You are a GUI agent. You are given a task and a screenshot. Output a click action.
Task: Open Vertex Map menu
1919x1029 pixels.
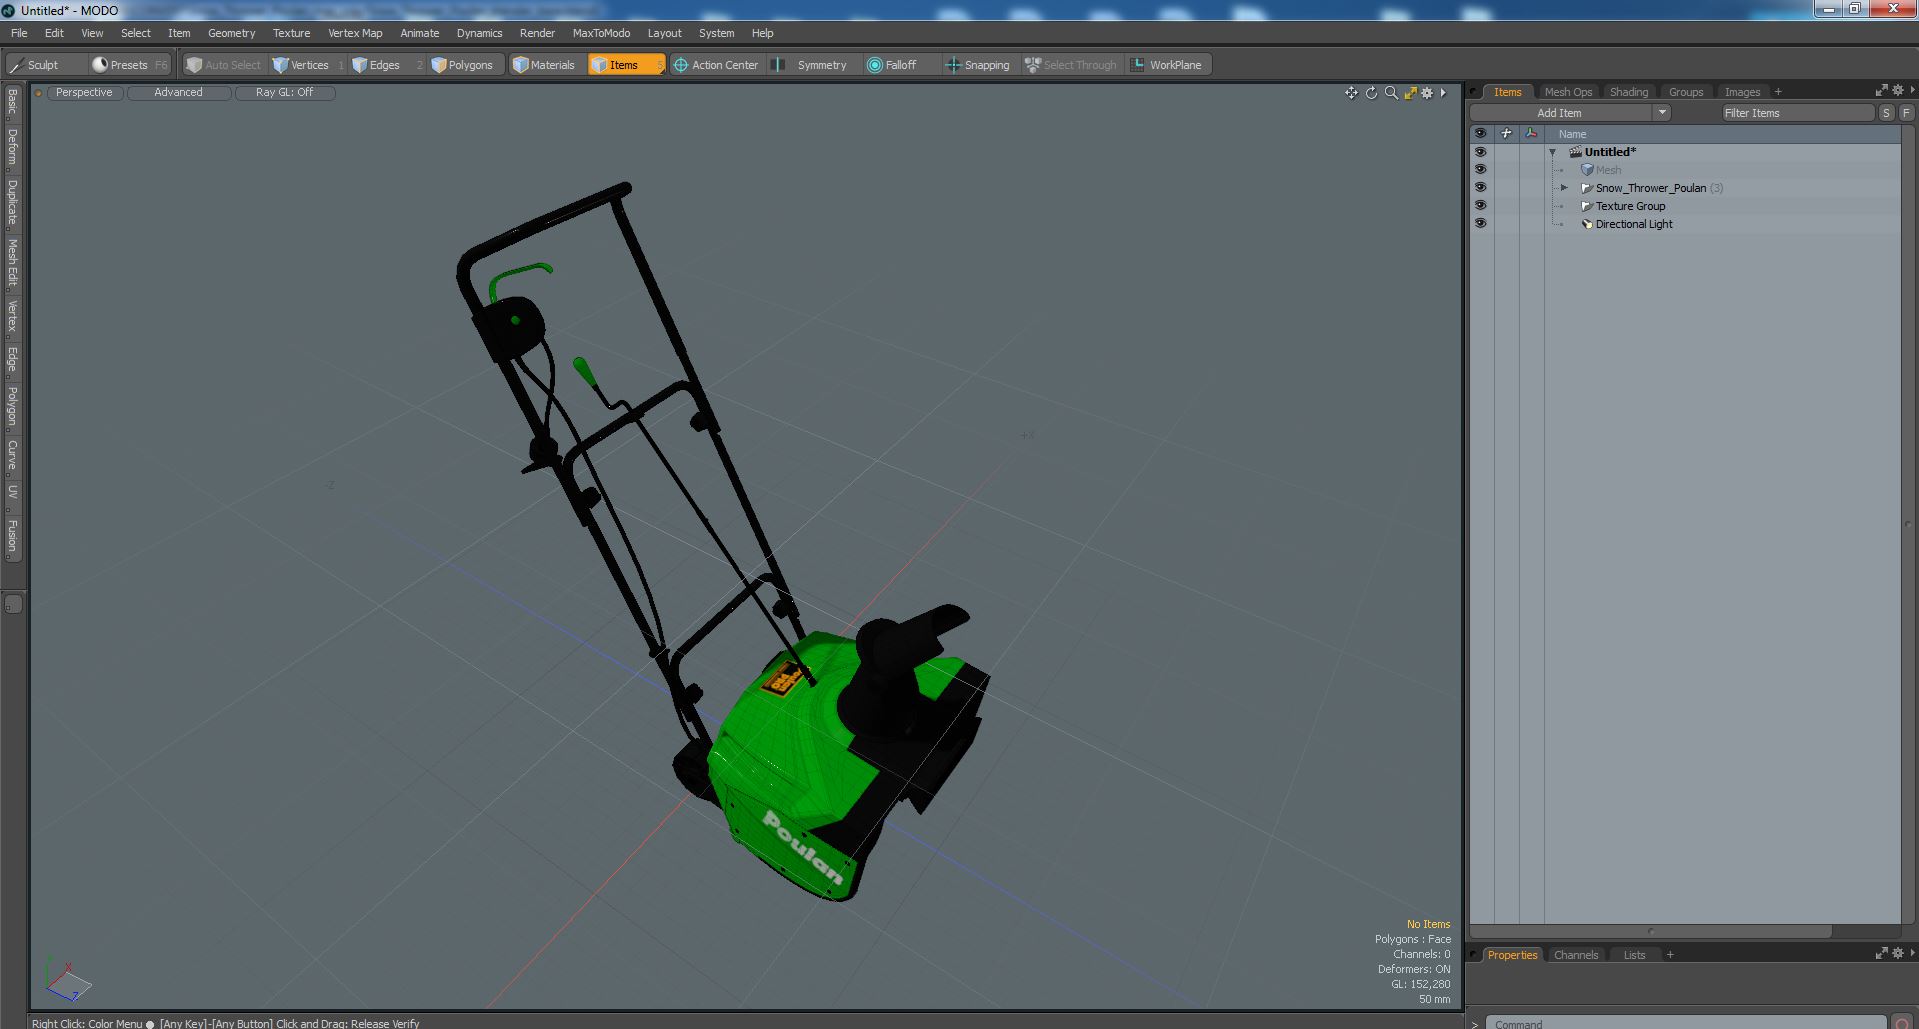coord(355,33)
